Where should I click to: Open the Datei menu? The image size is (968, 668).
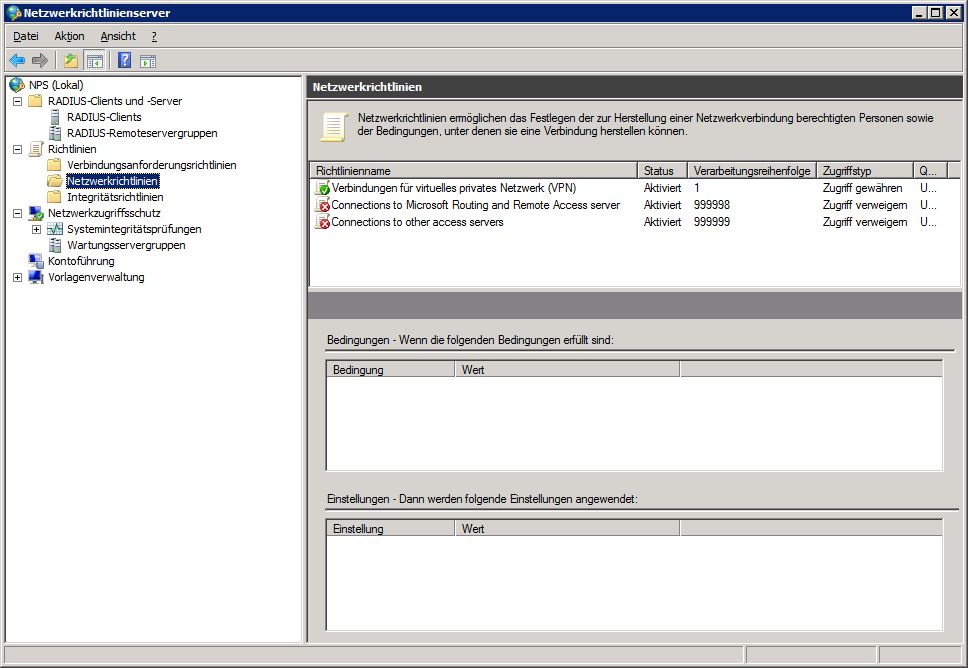tap(26, 36)
